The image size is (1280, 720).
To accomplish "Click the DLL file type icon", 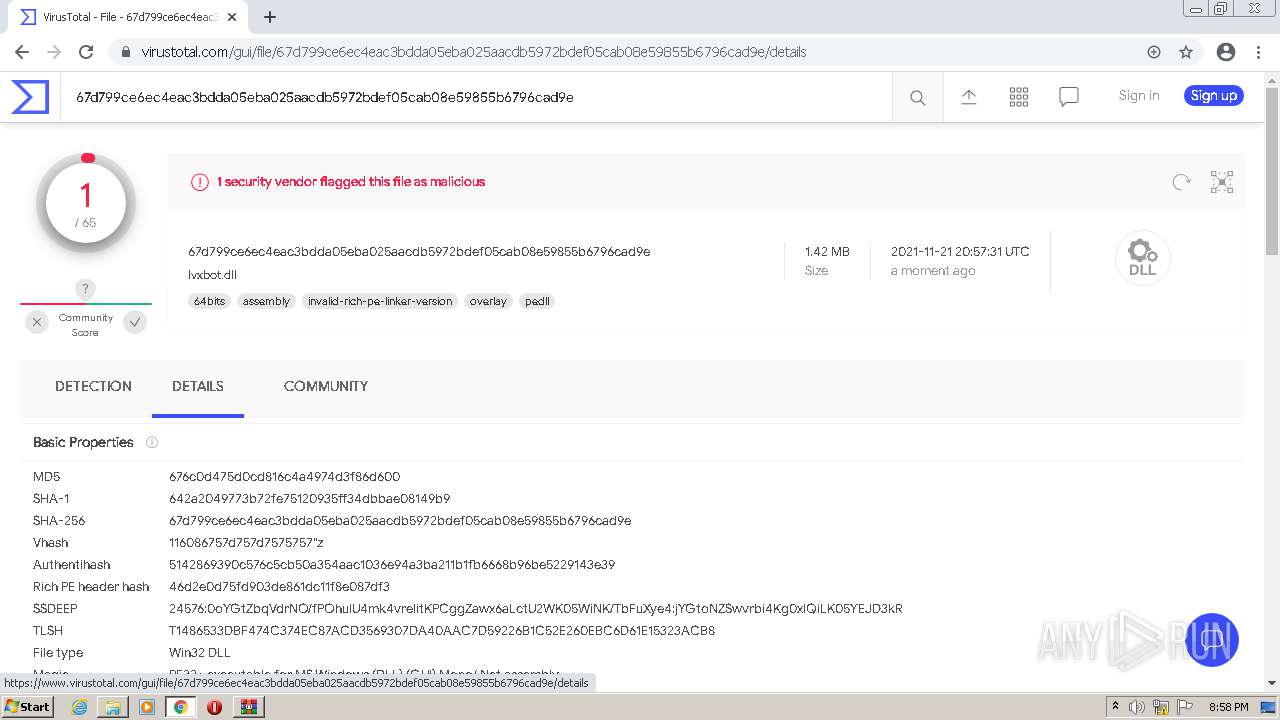I will coord(1143,258).
